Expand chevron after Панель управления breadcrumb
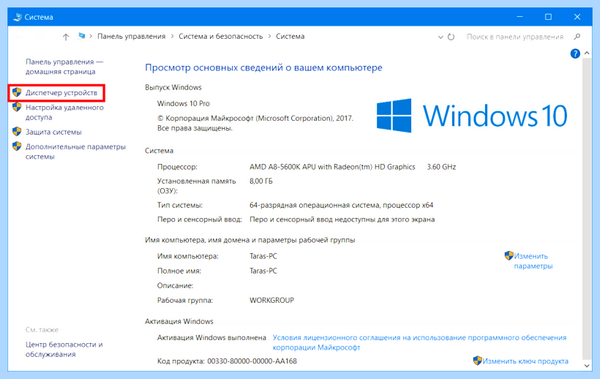Screen dimensions: 600x379 [x=172, y=36]
